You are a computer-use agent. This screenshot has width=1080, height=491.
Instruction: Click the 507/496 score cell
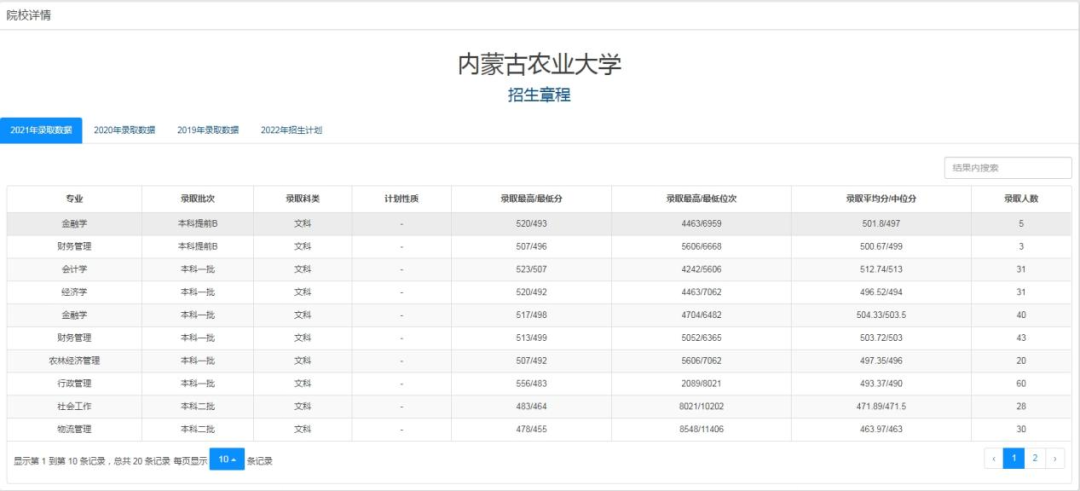(x=531, y=247)
